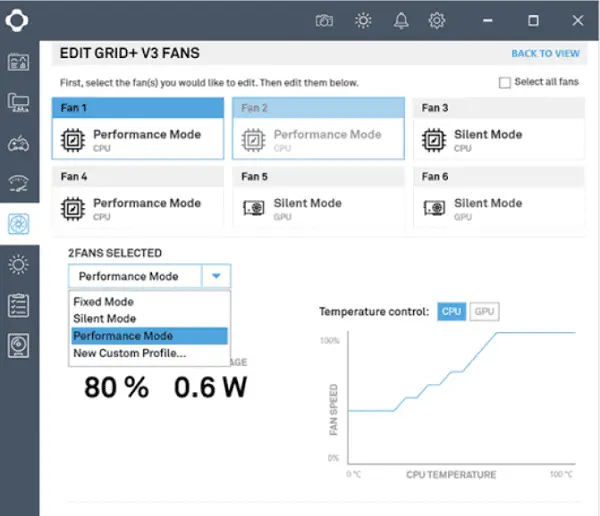Select the Fan 3 card header

tap(499, 108)
